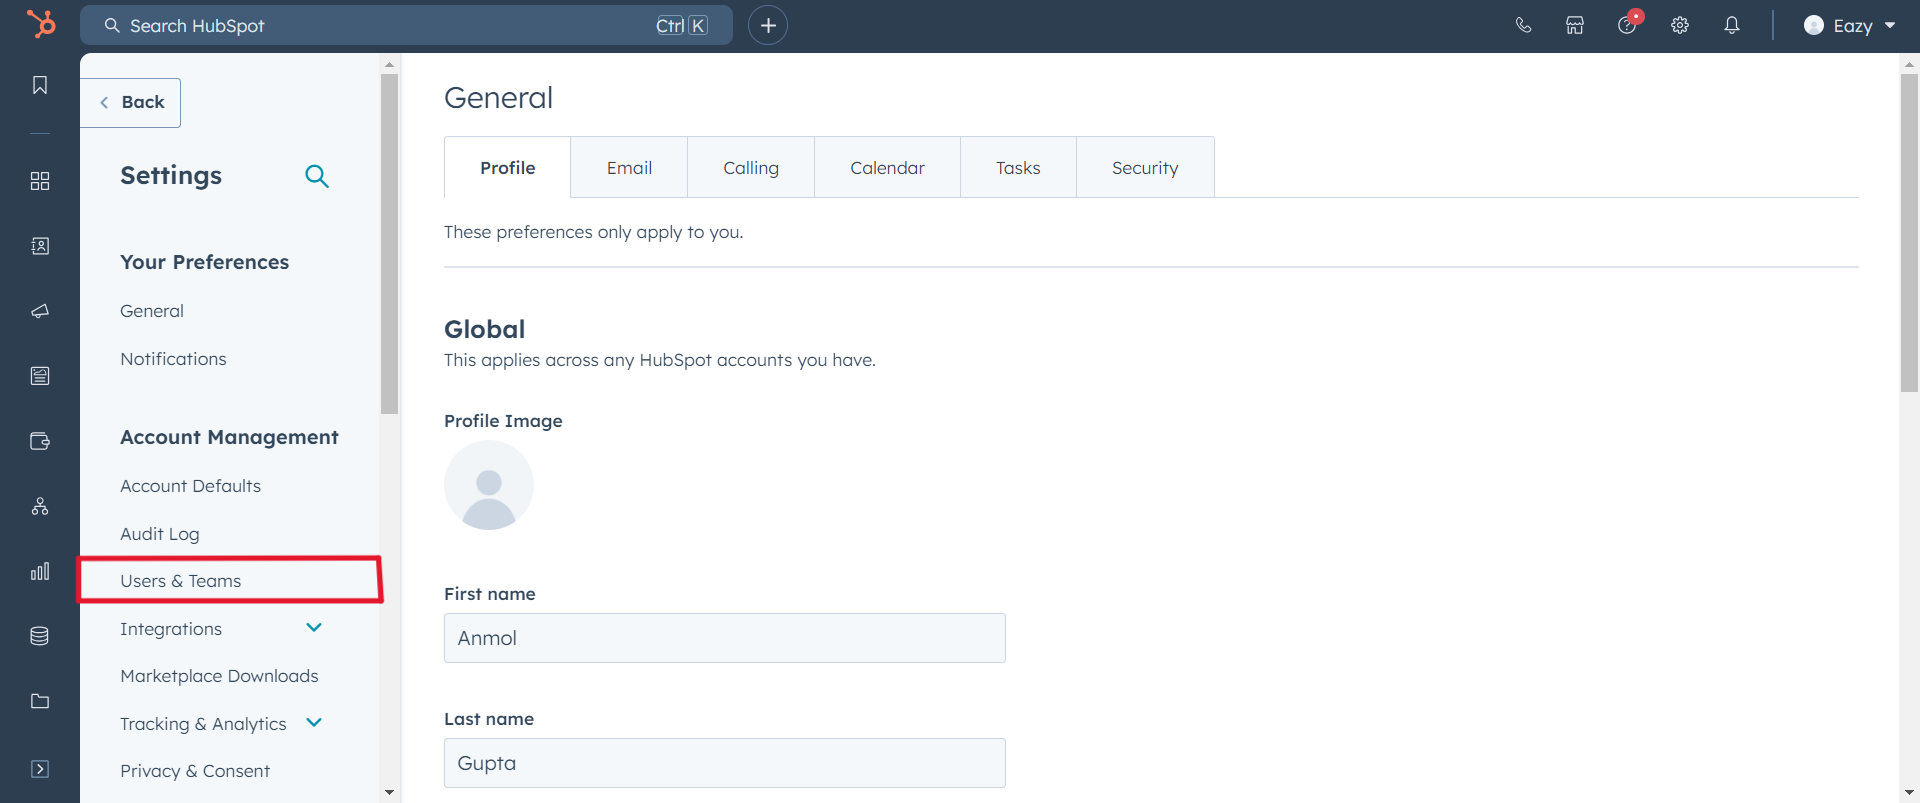
Task: Switch to the Tasks tab
Action: pos(1018,168)
